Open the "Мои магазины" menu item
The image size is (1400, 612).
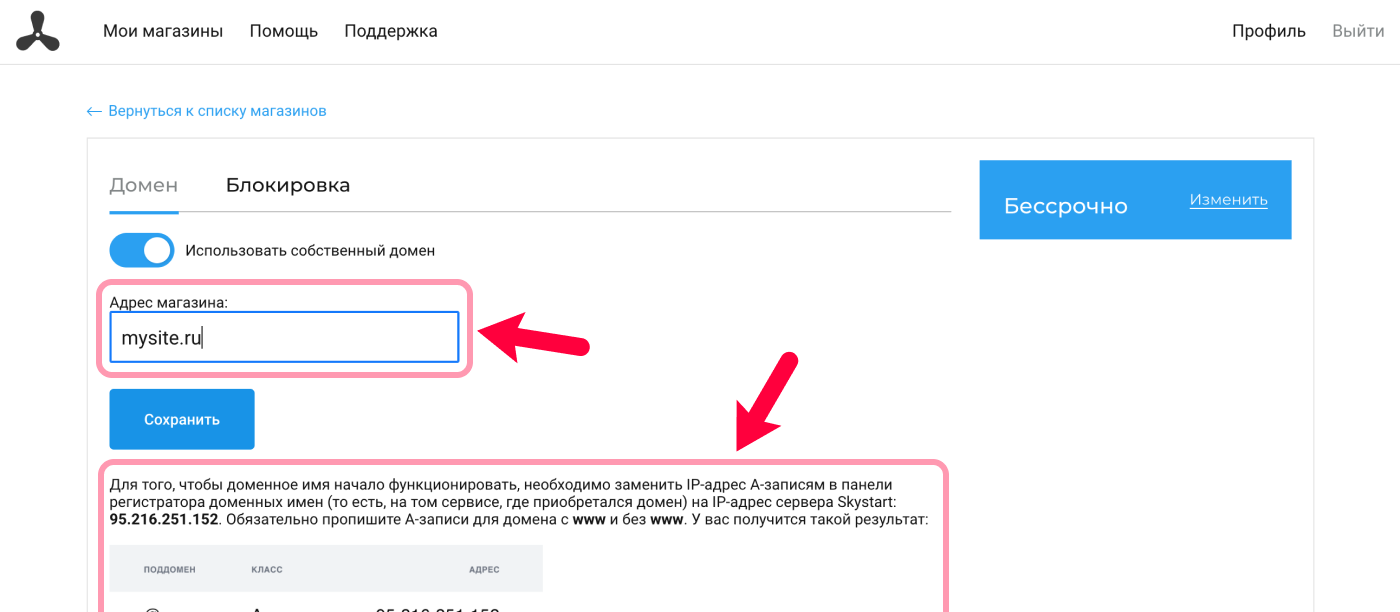coord(163,31)
